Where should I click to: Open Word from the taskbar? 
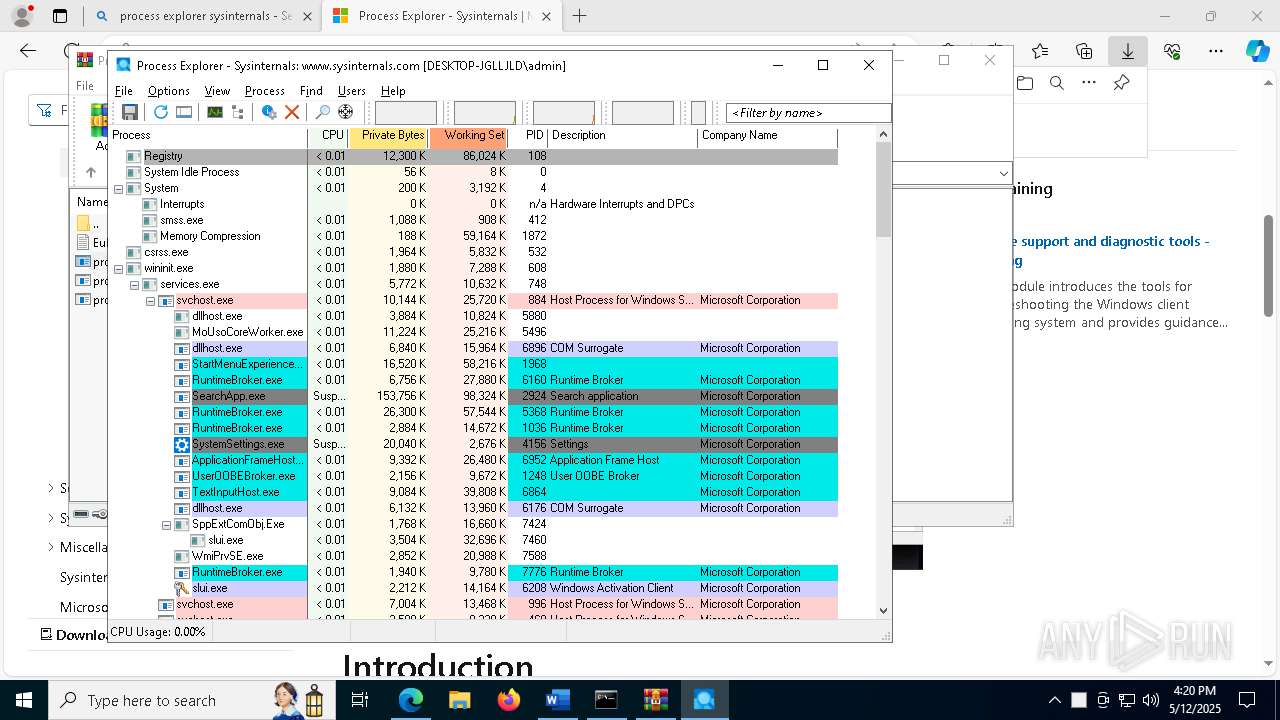coord(557,700)
